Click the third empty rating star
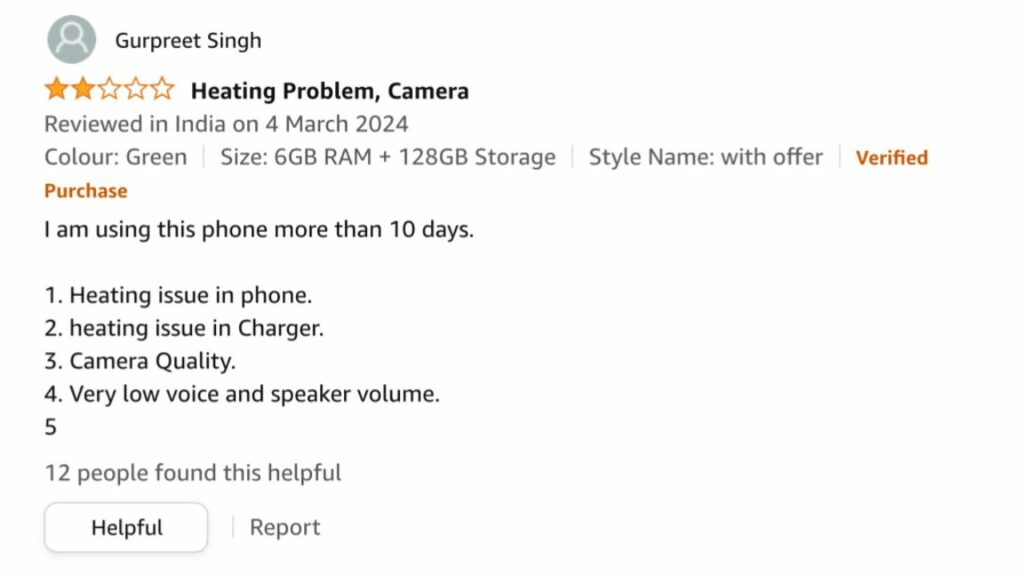The image size is (1024, 576). point(109,90)
